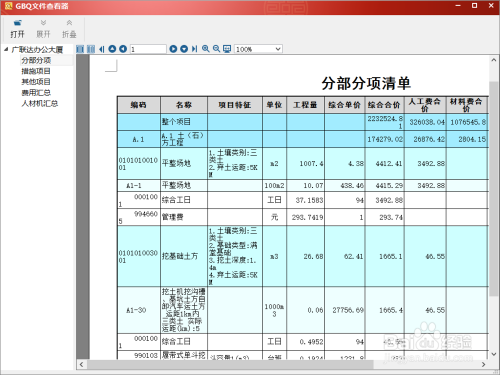Click the 折叠 collapse-all button
Viewport: 500px width, 375px height.
click(69, 29)
